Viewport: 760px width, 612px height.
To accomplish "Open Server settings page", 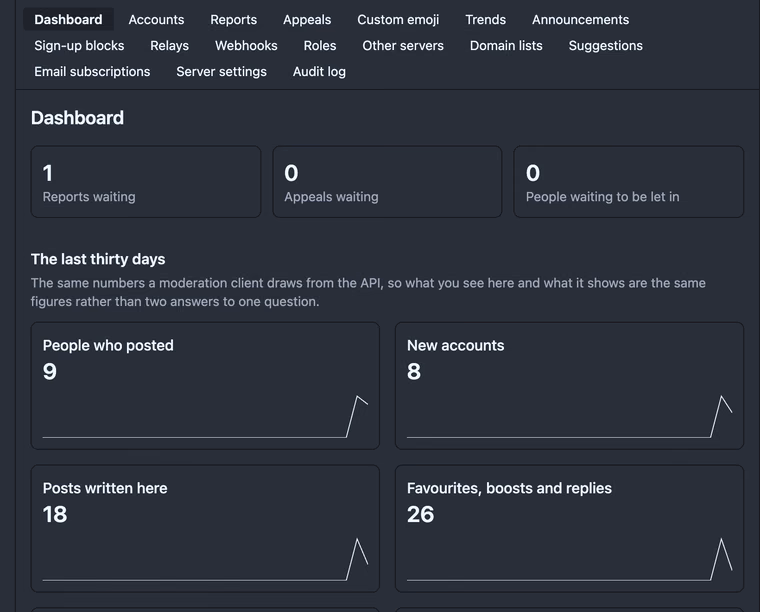I will [222, 72].
